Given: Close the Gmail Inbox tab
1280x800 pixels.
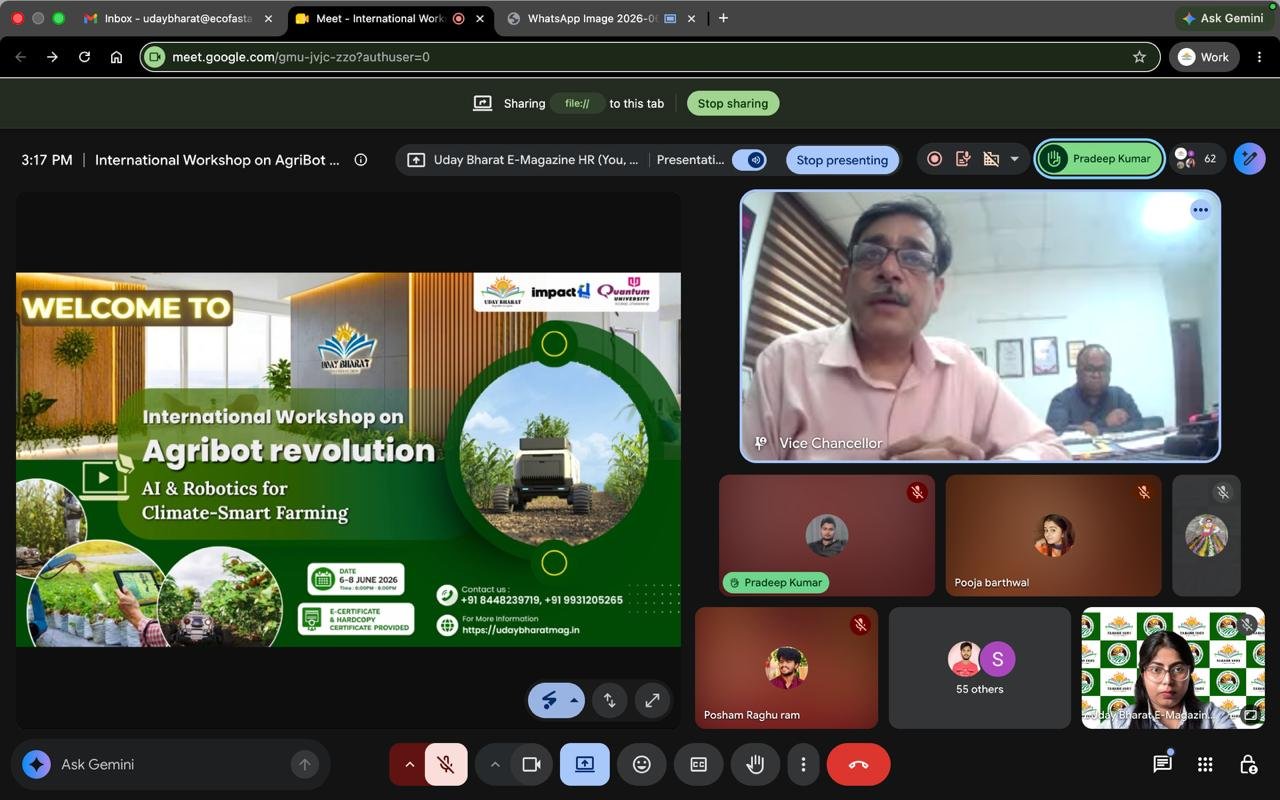Looking at the screenshot, I should 268,18.
